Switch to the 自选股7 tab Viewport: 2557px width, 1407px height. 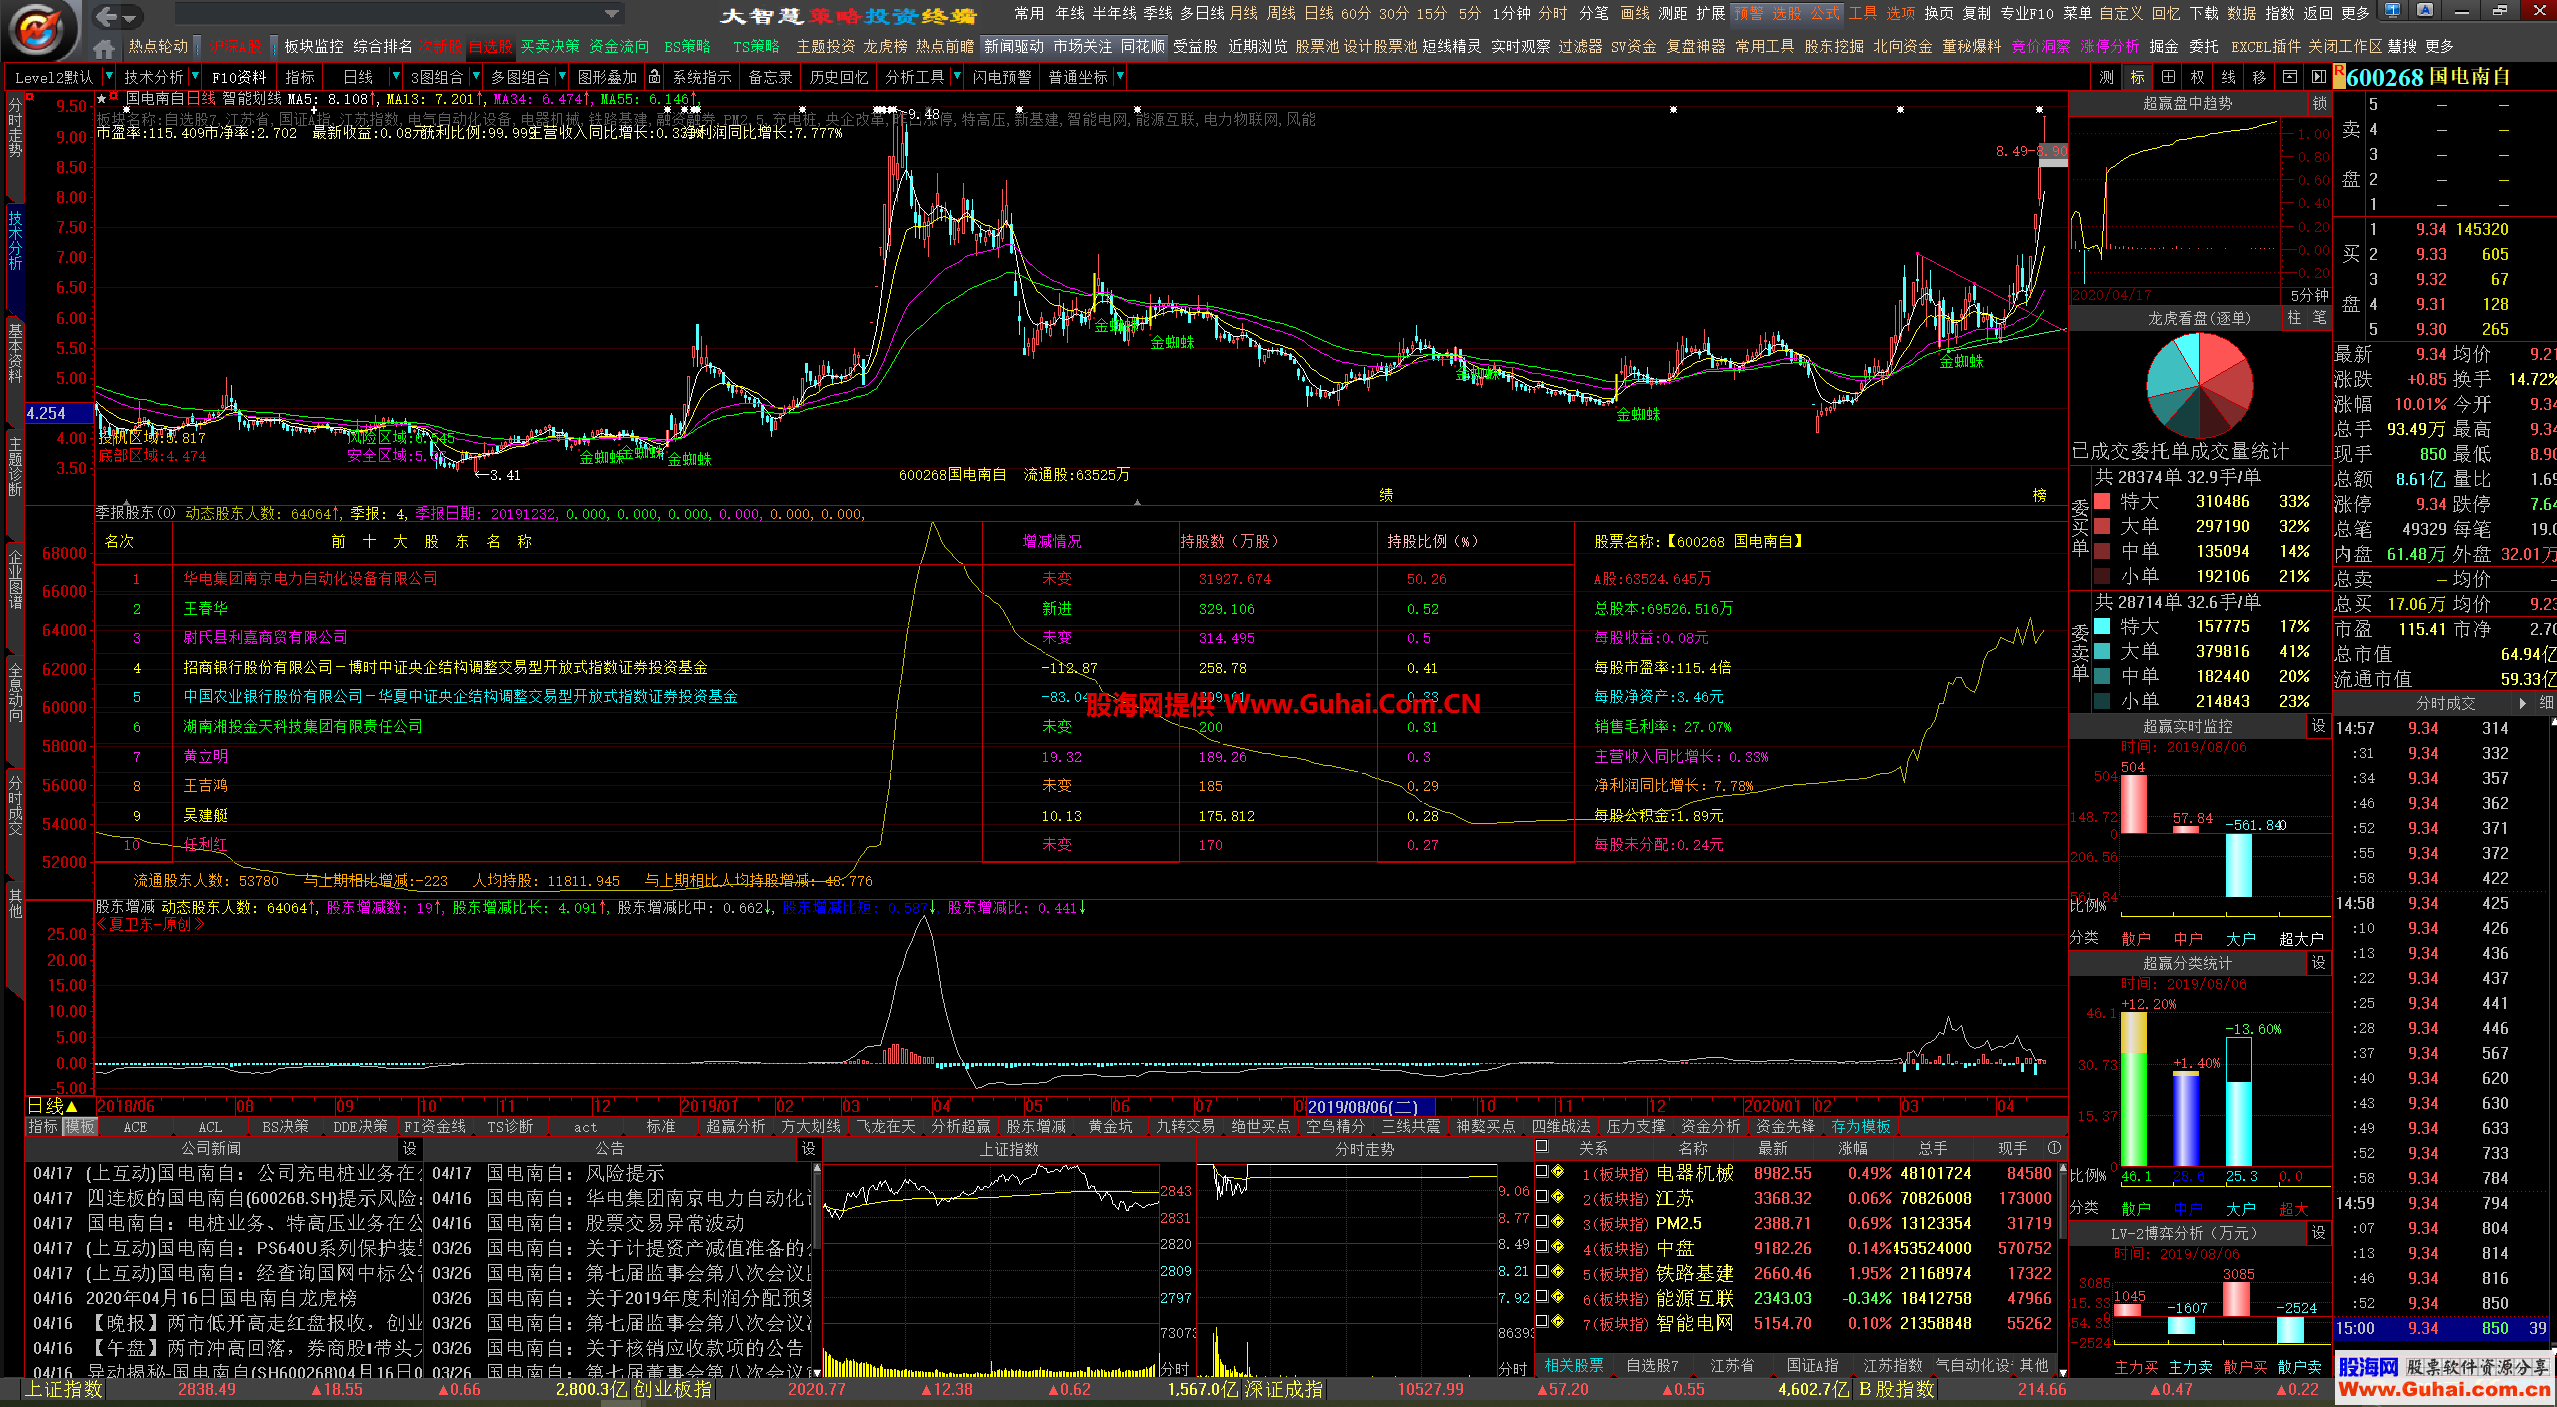tap(1652, 1365)
